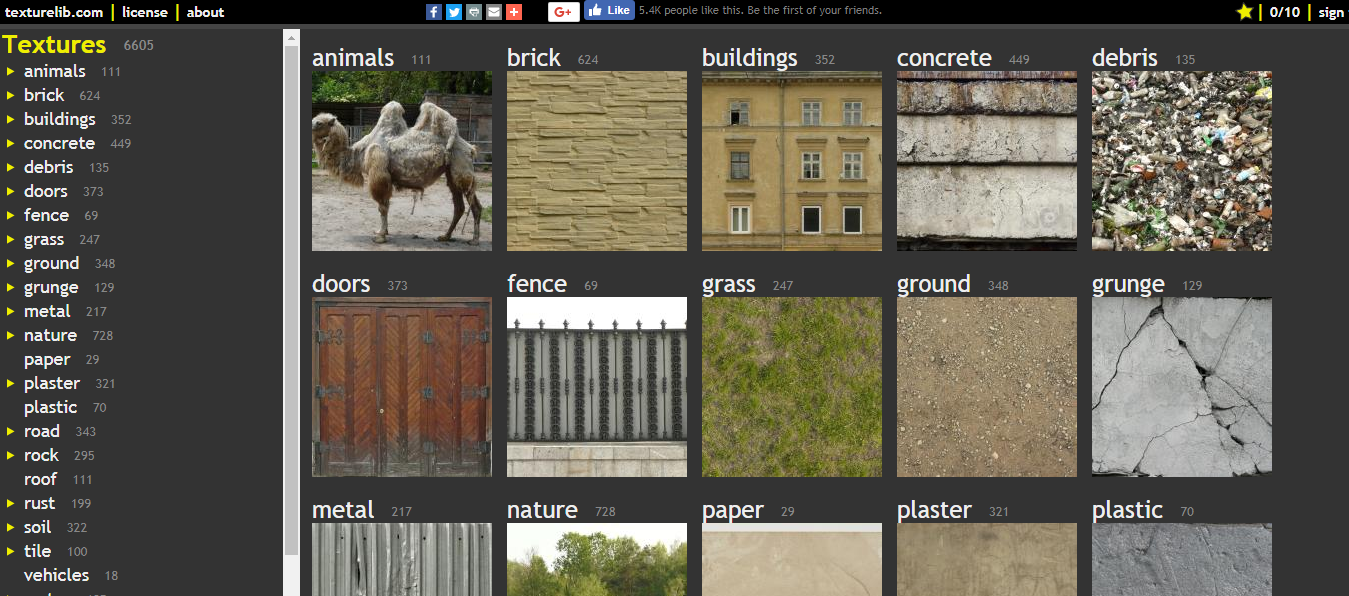Open the buildings facade thumbnail

[x=792, y=161]
